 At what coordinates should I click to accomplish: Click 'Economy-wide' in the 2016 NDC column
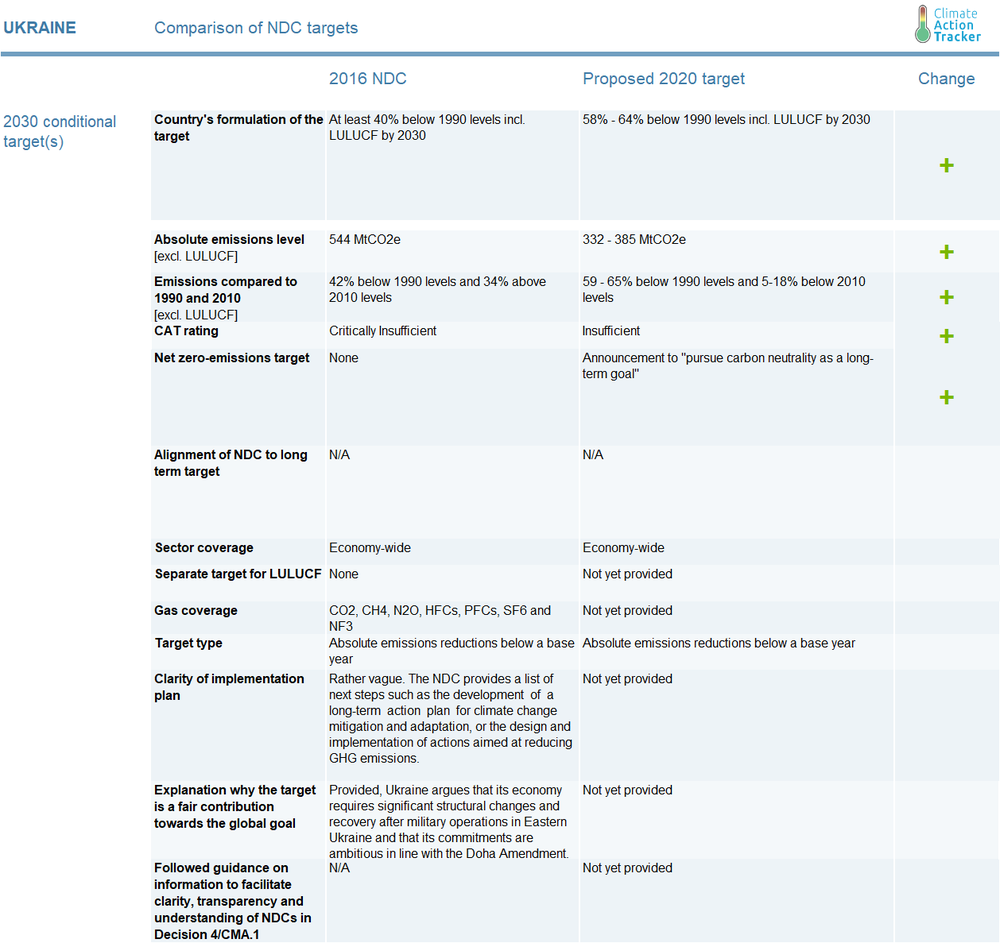click(370, 548)
